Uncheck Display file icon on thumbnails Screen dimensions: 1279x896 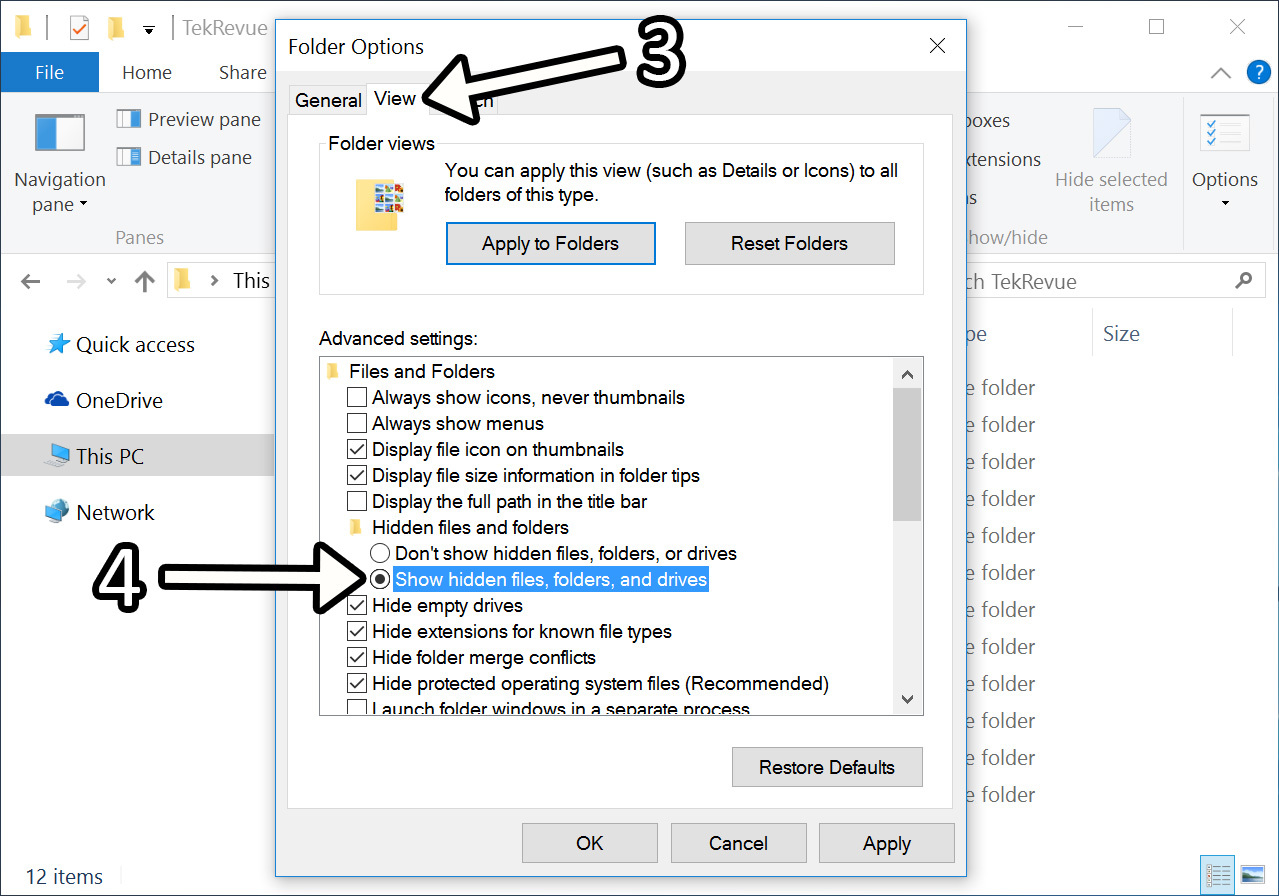pos(357,449)
